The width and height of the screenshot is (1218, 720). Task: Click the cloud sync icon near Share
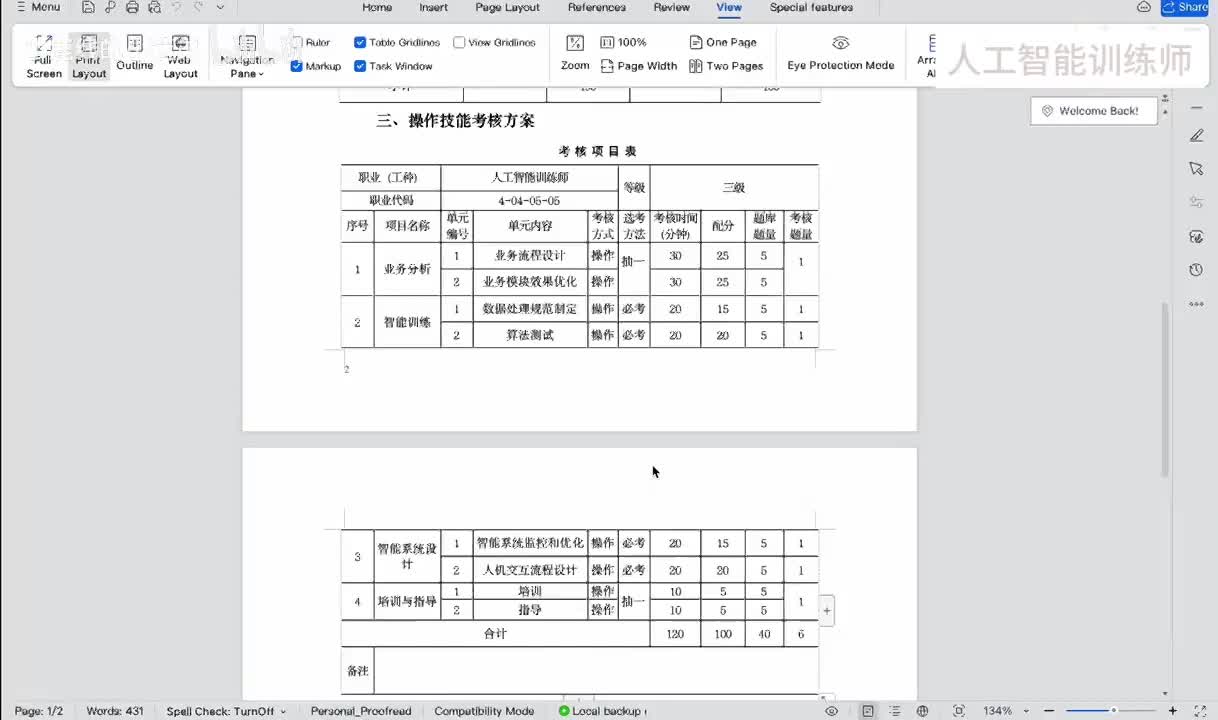1144,7
